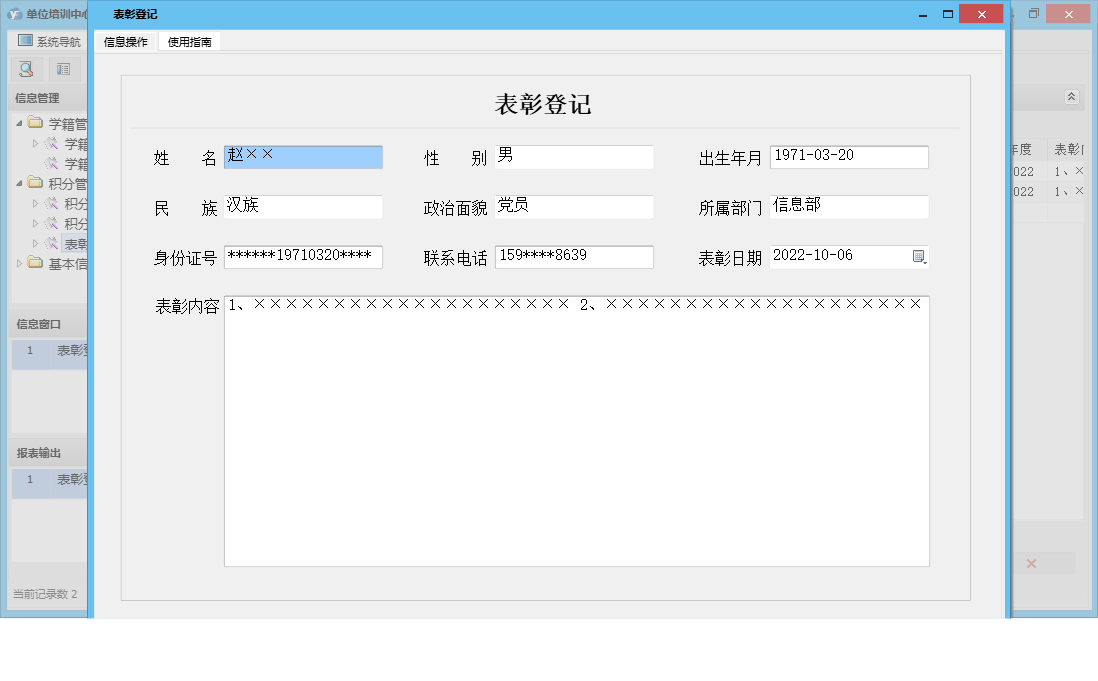Click the 姓名 field containing 赵××
Screen dimensions: 1098x681
pos(303,157)
